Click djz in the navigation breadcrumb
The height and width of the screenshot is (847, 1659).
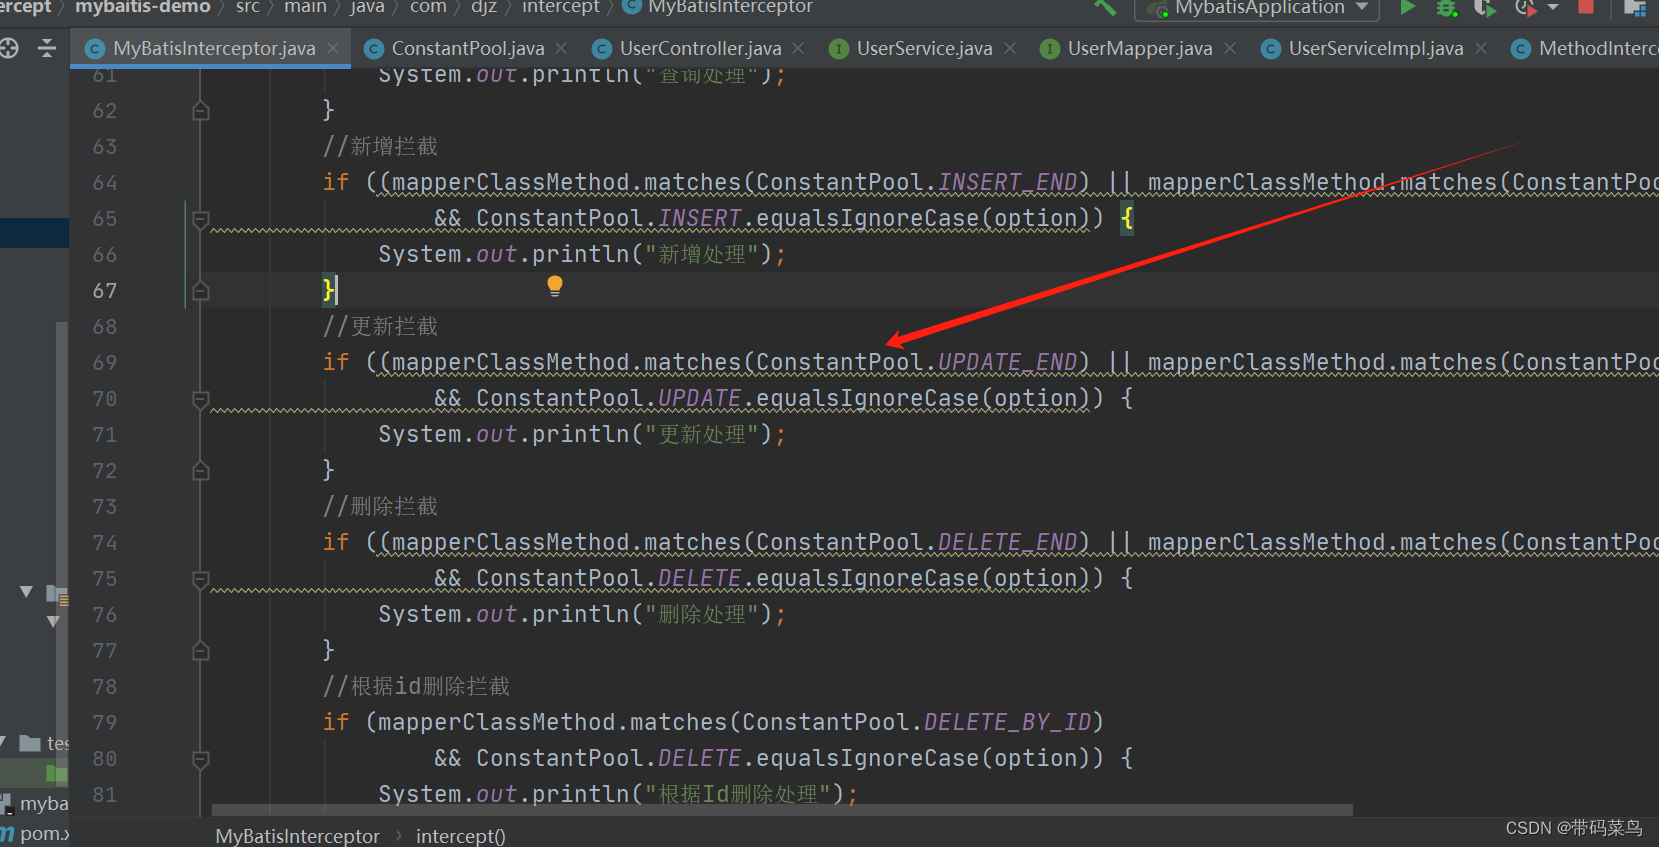[x=484, y=7]
